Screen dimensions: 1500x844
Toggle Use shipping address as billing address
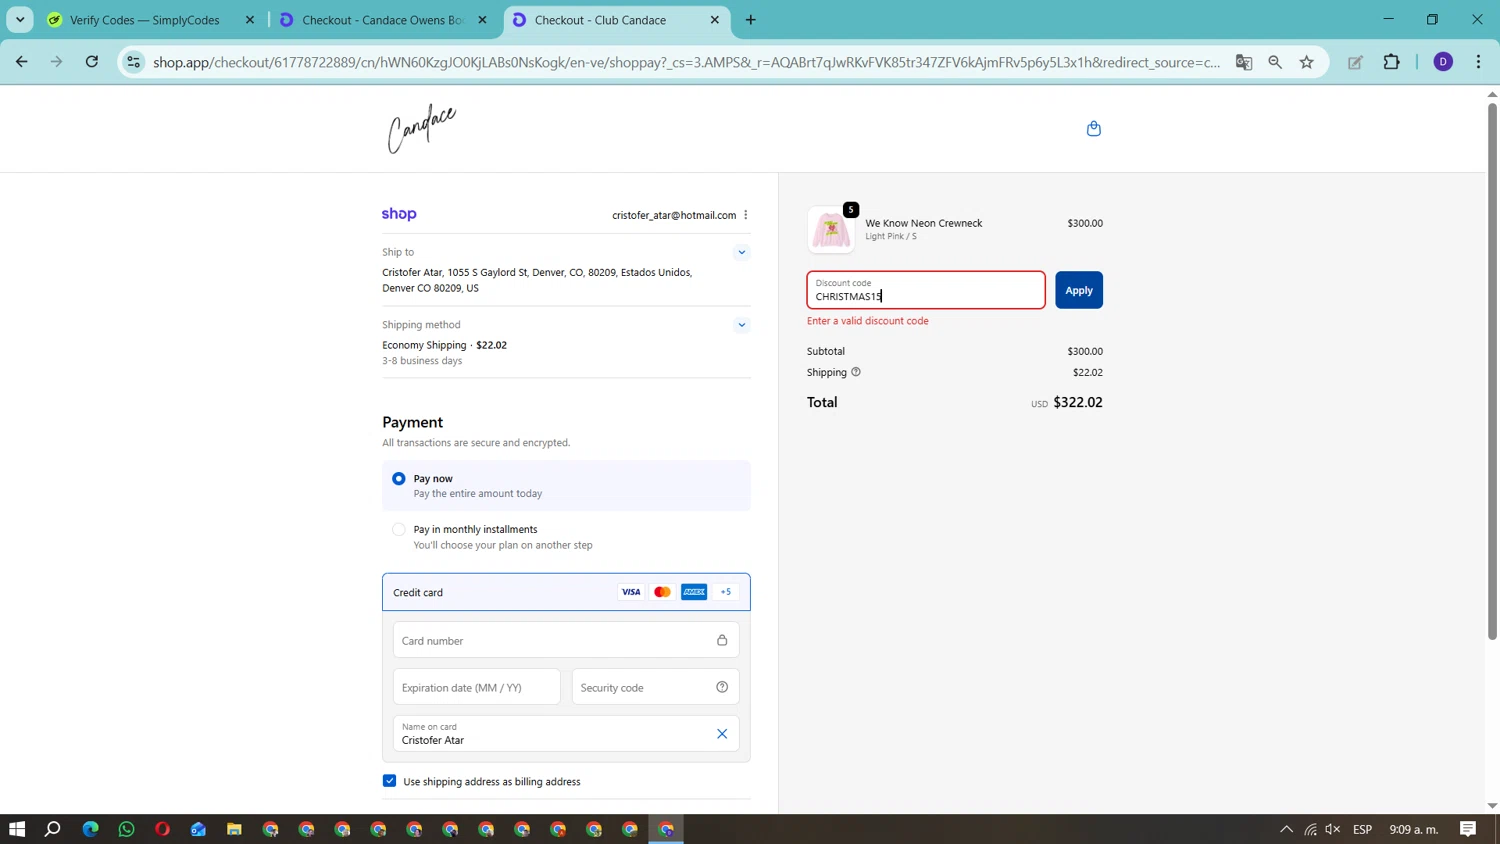point(389,781)
